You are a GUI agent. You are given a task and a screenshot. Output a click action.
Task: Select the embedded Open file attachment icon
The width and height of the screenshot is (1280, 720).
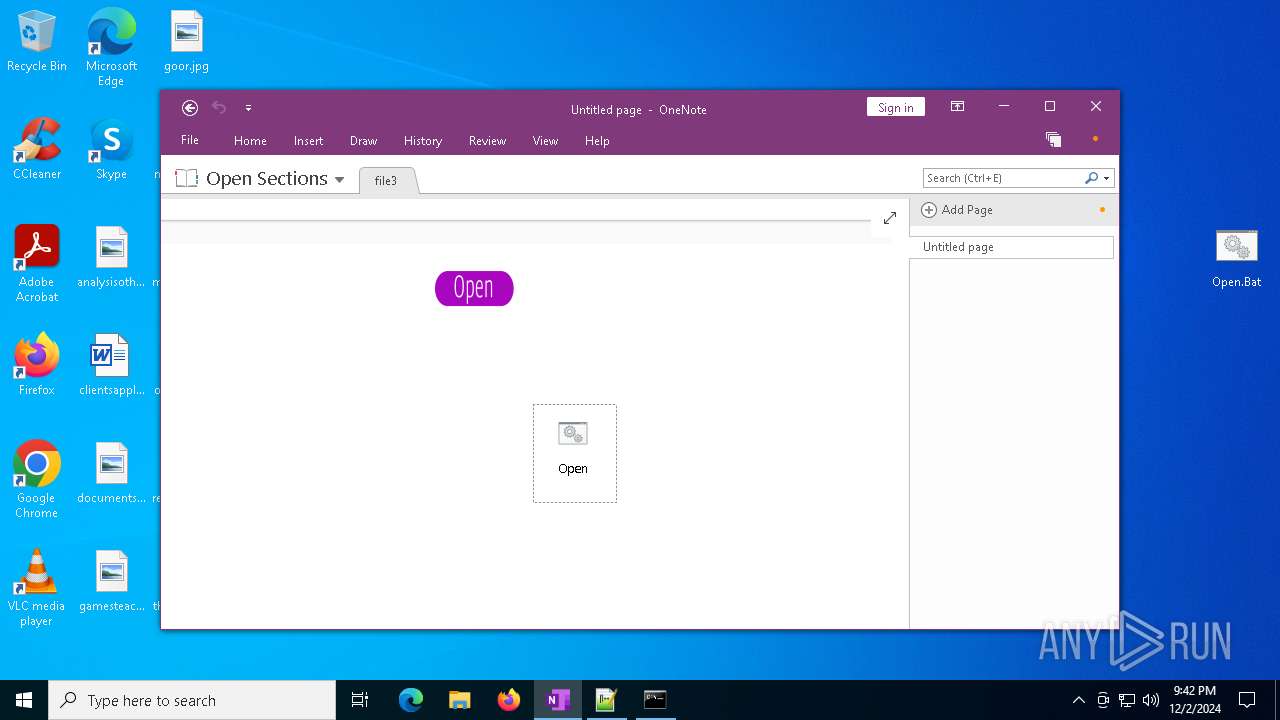click(x=574, y=453)
